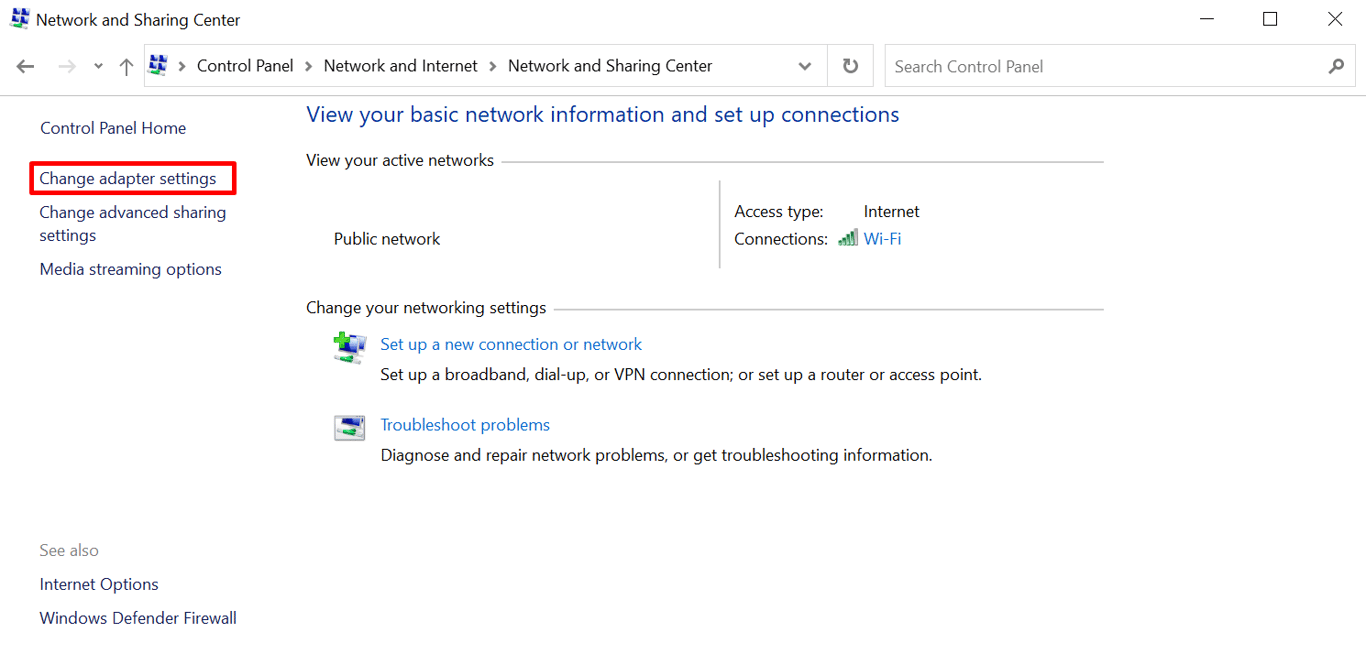Screen dimensions: 1366x654
Task: Select Network and Internet in the breadcrumb
Action: 400,65
